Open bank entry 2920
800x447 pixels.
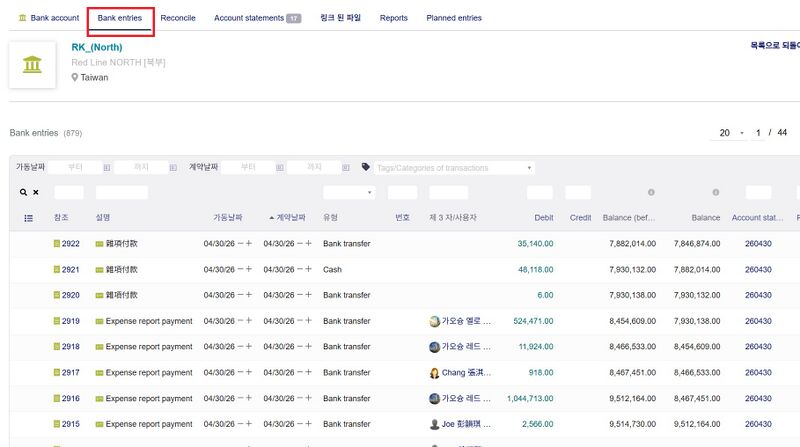tap(70, 295)
